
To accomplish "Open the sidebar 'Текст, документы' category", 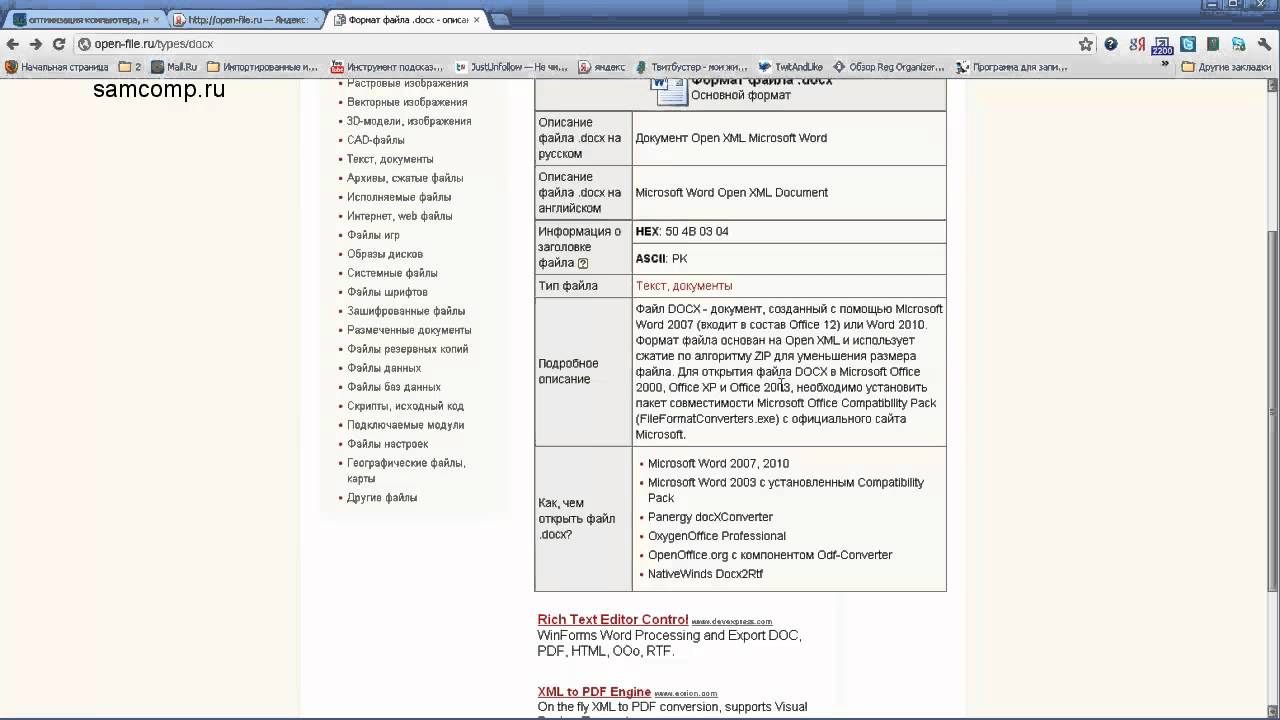I will pos(390,159).
